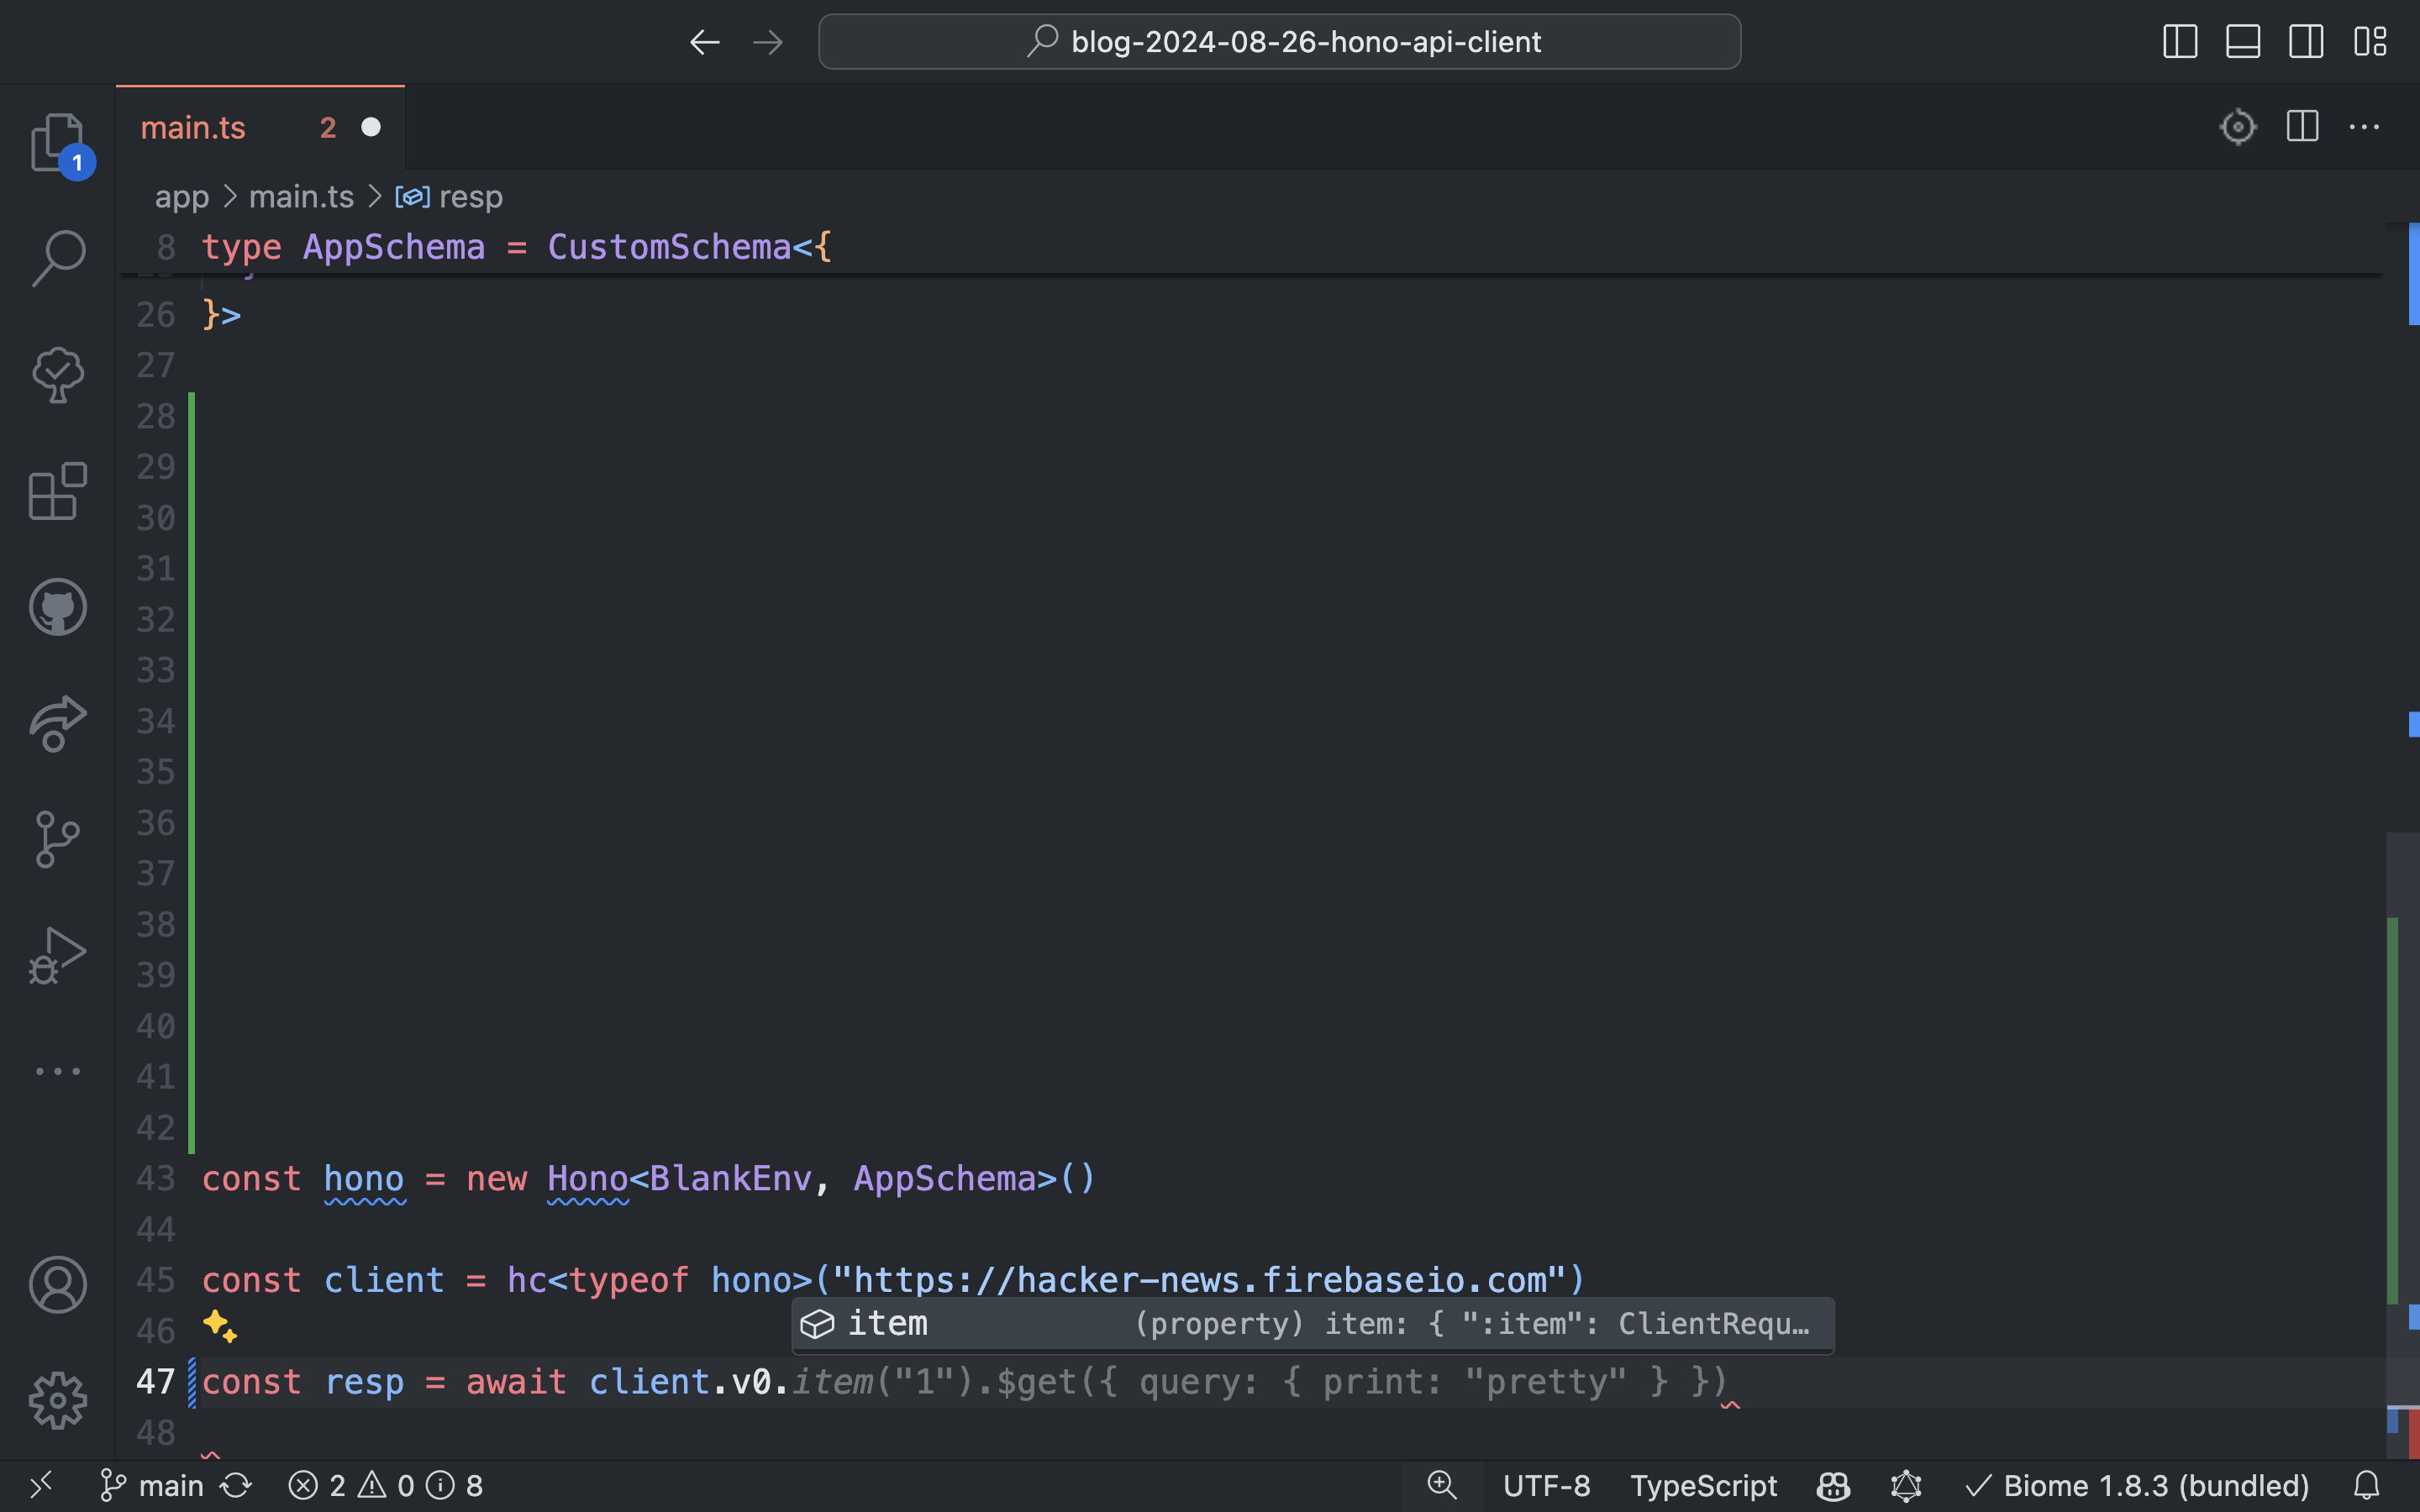Open the Accounts menu icon
Screen dimensions: 2420x1512
coord(58,1284)
